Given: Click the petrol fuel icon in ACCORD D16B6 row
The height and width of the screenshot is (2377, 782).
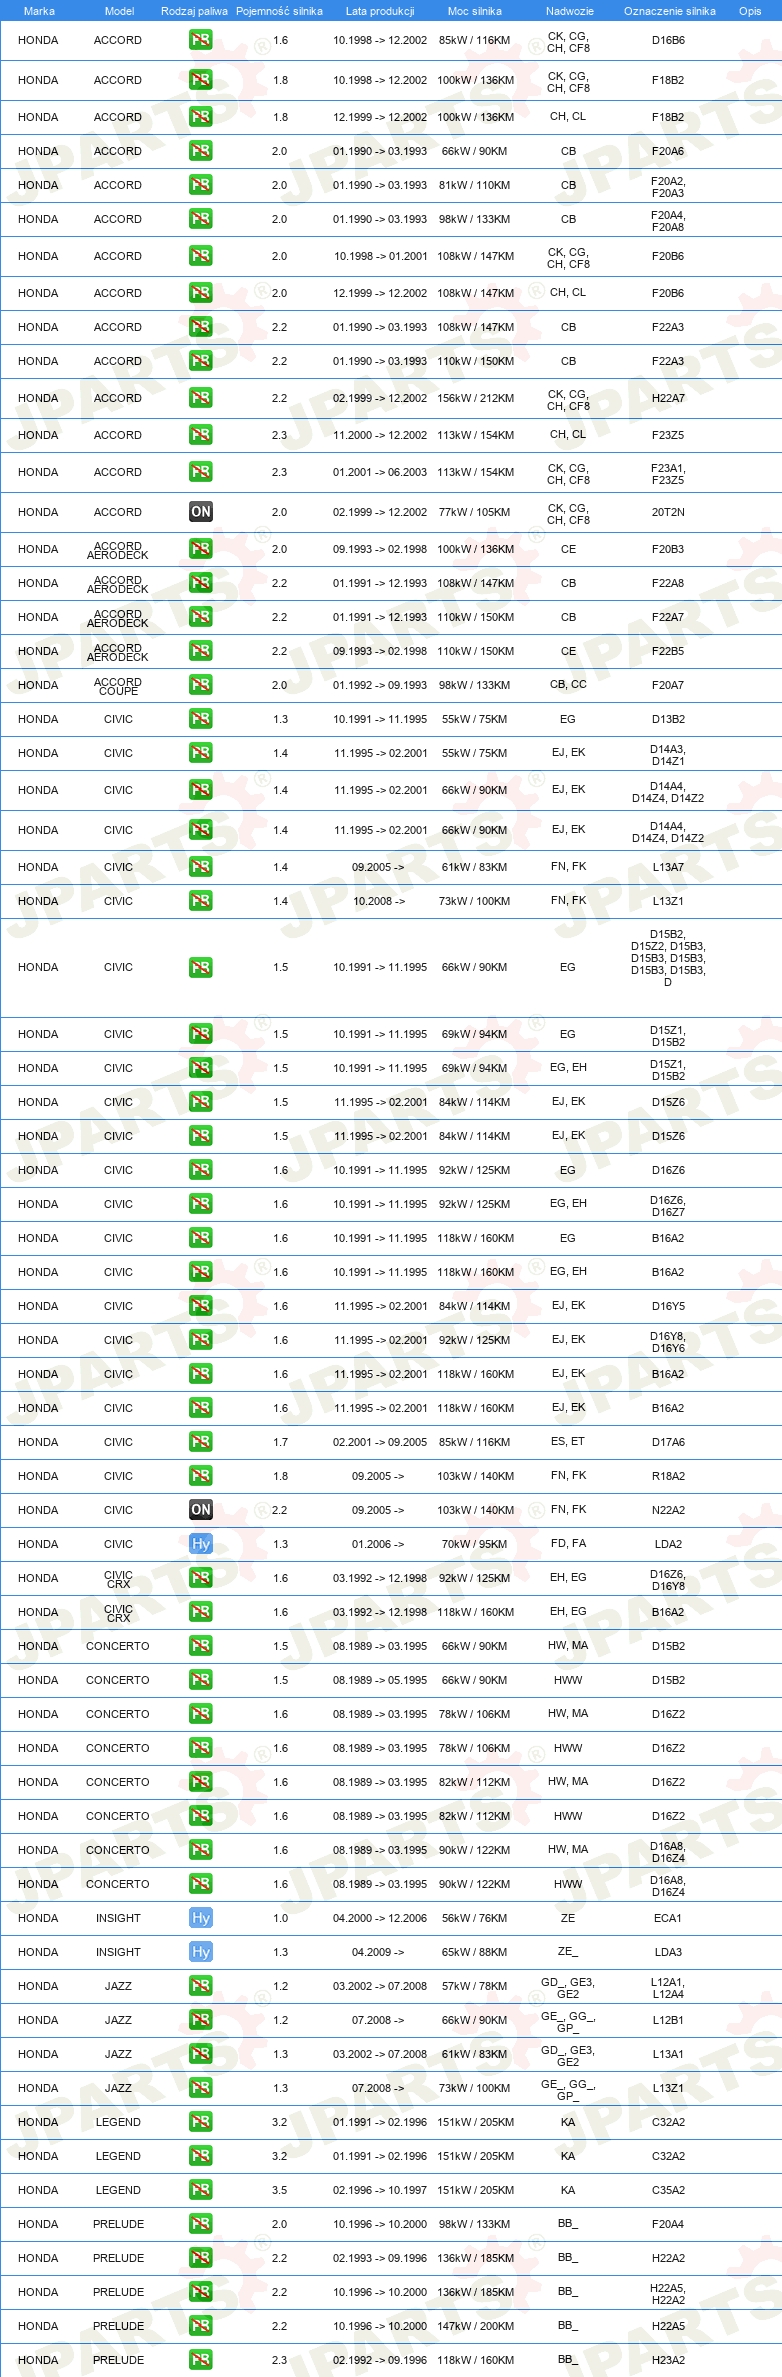Looking at the screenshot, I should coord(201,40).
